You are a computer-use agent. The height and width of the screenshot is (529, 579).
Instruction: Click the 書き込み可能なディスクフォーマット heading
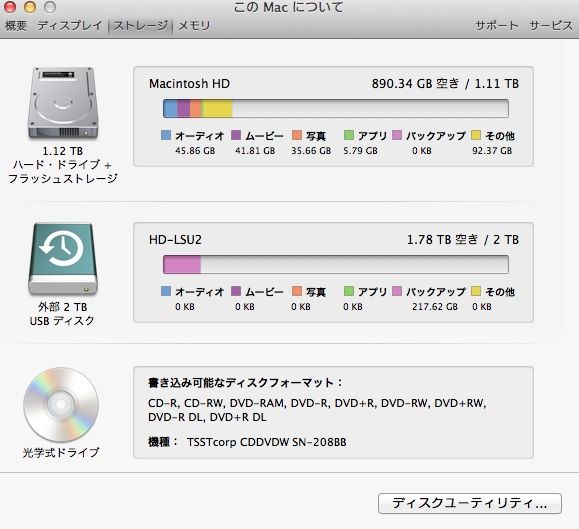[x=245, y=382]
